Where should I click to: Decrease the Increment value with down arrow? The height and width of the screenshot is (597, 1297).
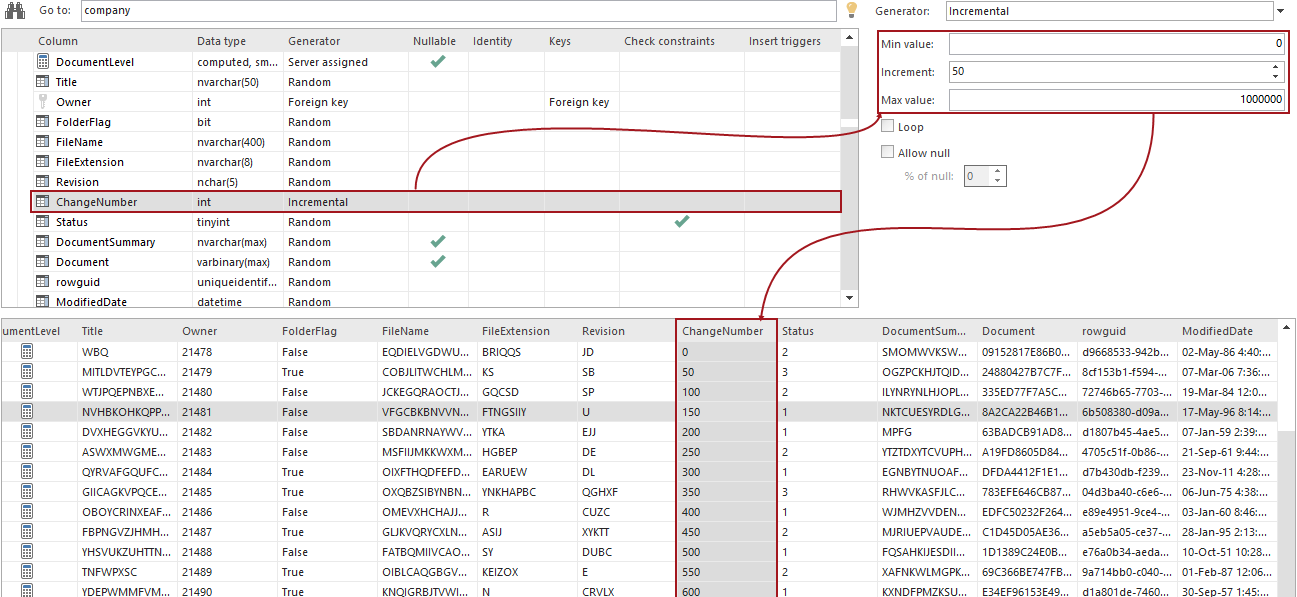pyautogui.click(x=1275, y=77)
